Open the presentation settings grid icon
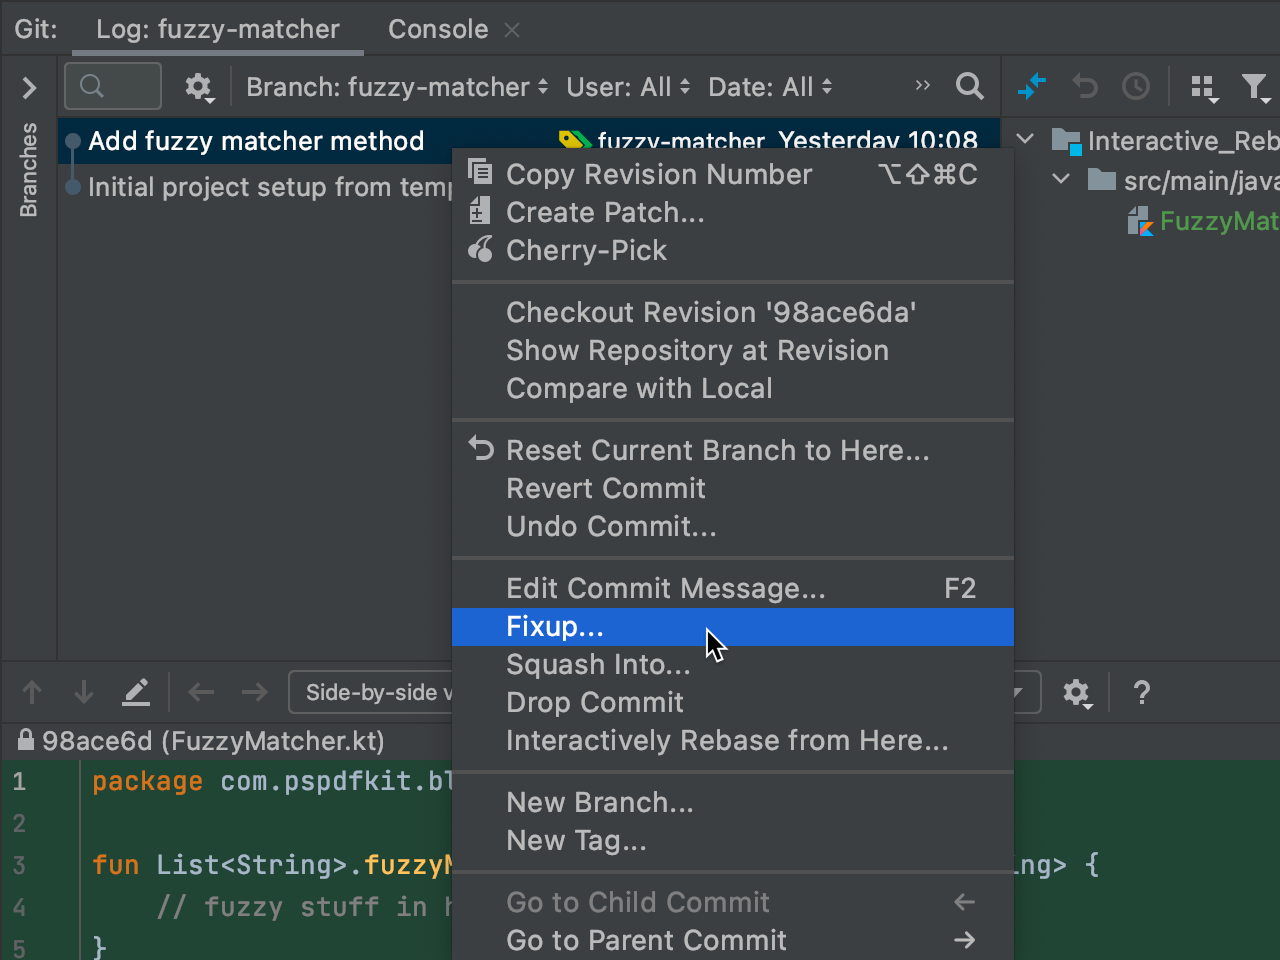This screenshot has height=960, width=1280. point(1203,87)
